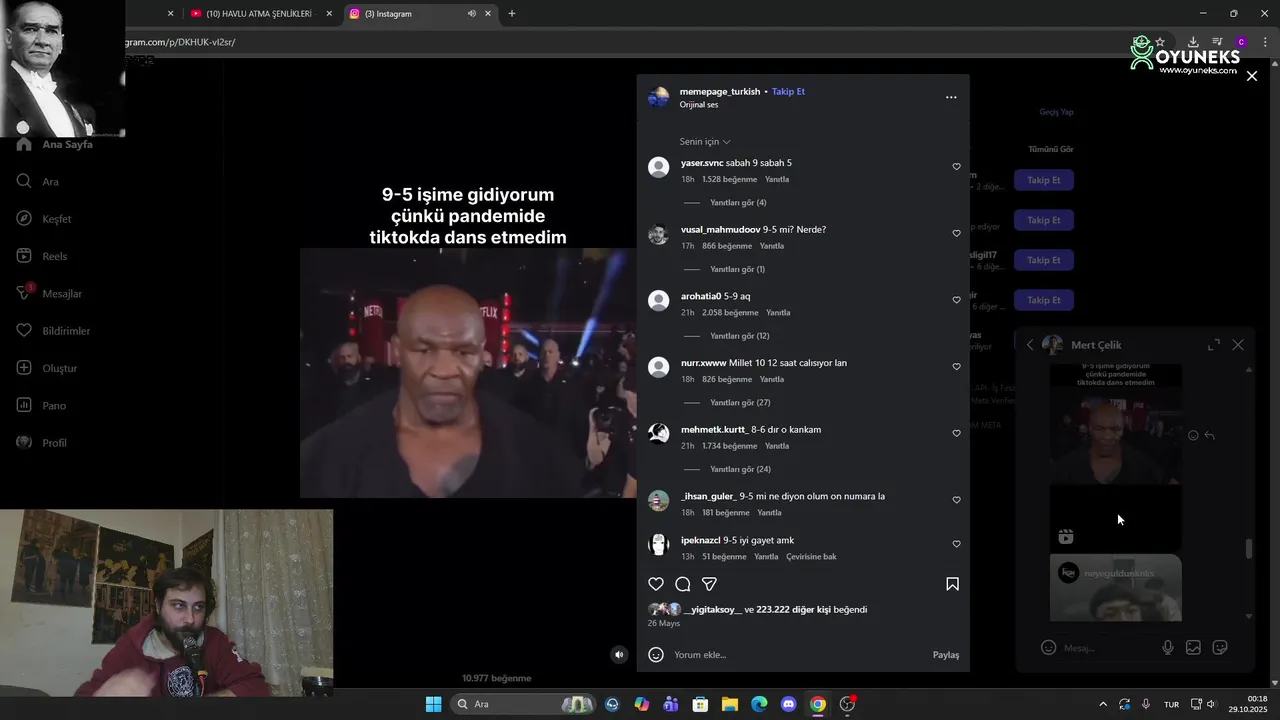Image resolution: width=1280 pixels, height=720 pixels.
Task: Open Microsoft Edge from the taskbar
Action: [x=759, y=704]
